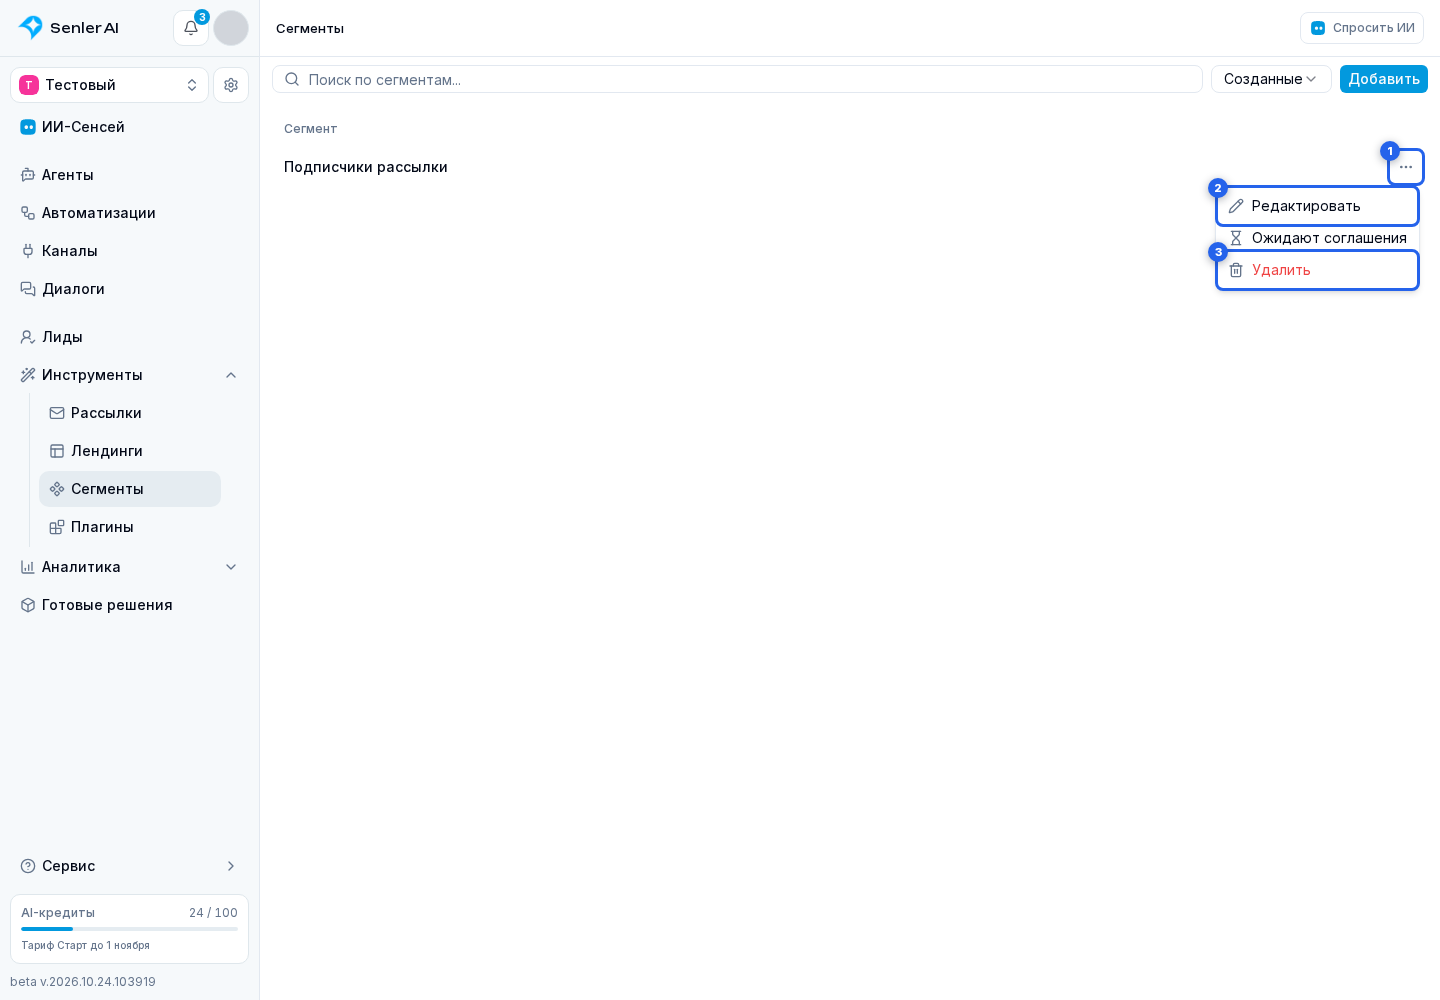
Task: Click the Сегмент column header
Action: tap(310, 129)
